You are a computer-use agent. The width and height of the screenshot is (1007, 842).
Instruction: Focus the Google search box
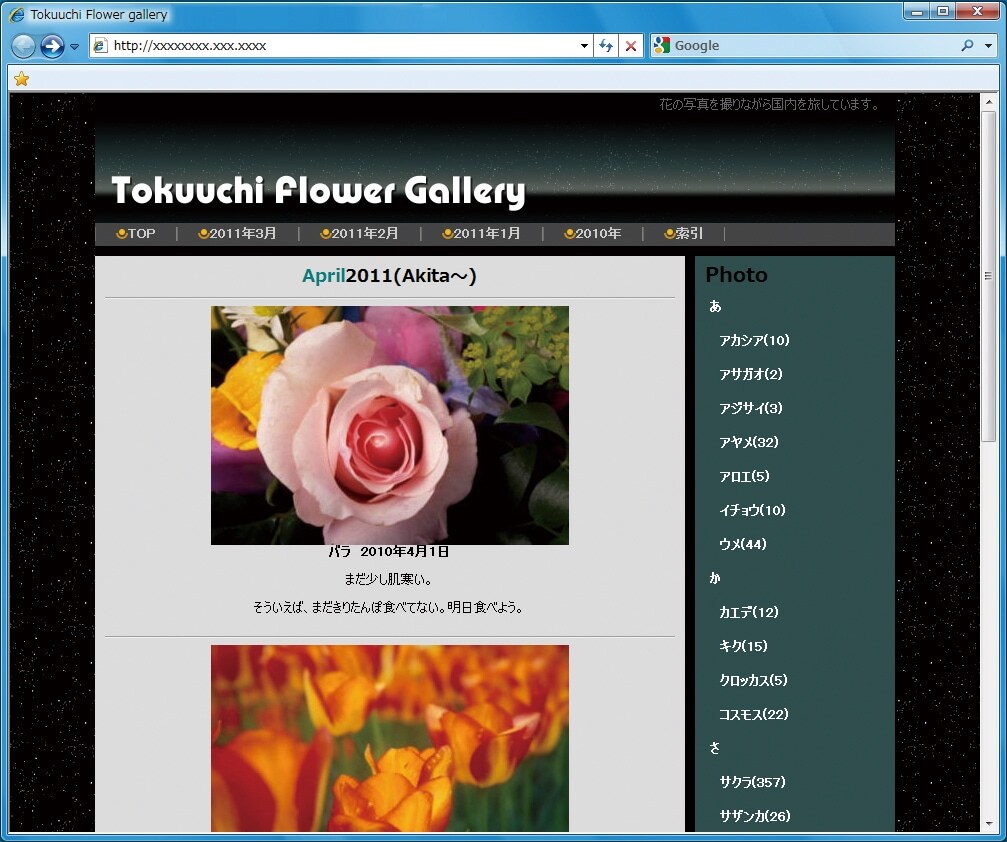(x=814, y=46)
